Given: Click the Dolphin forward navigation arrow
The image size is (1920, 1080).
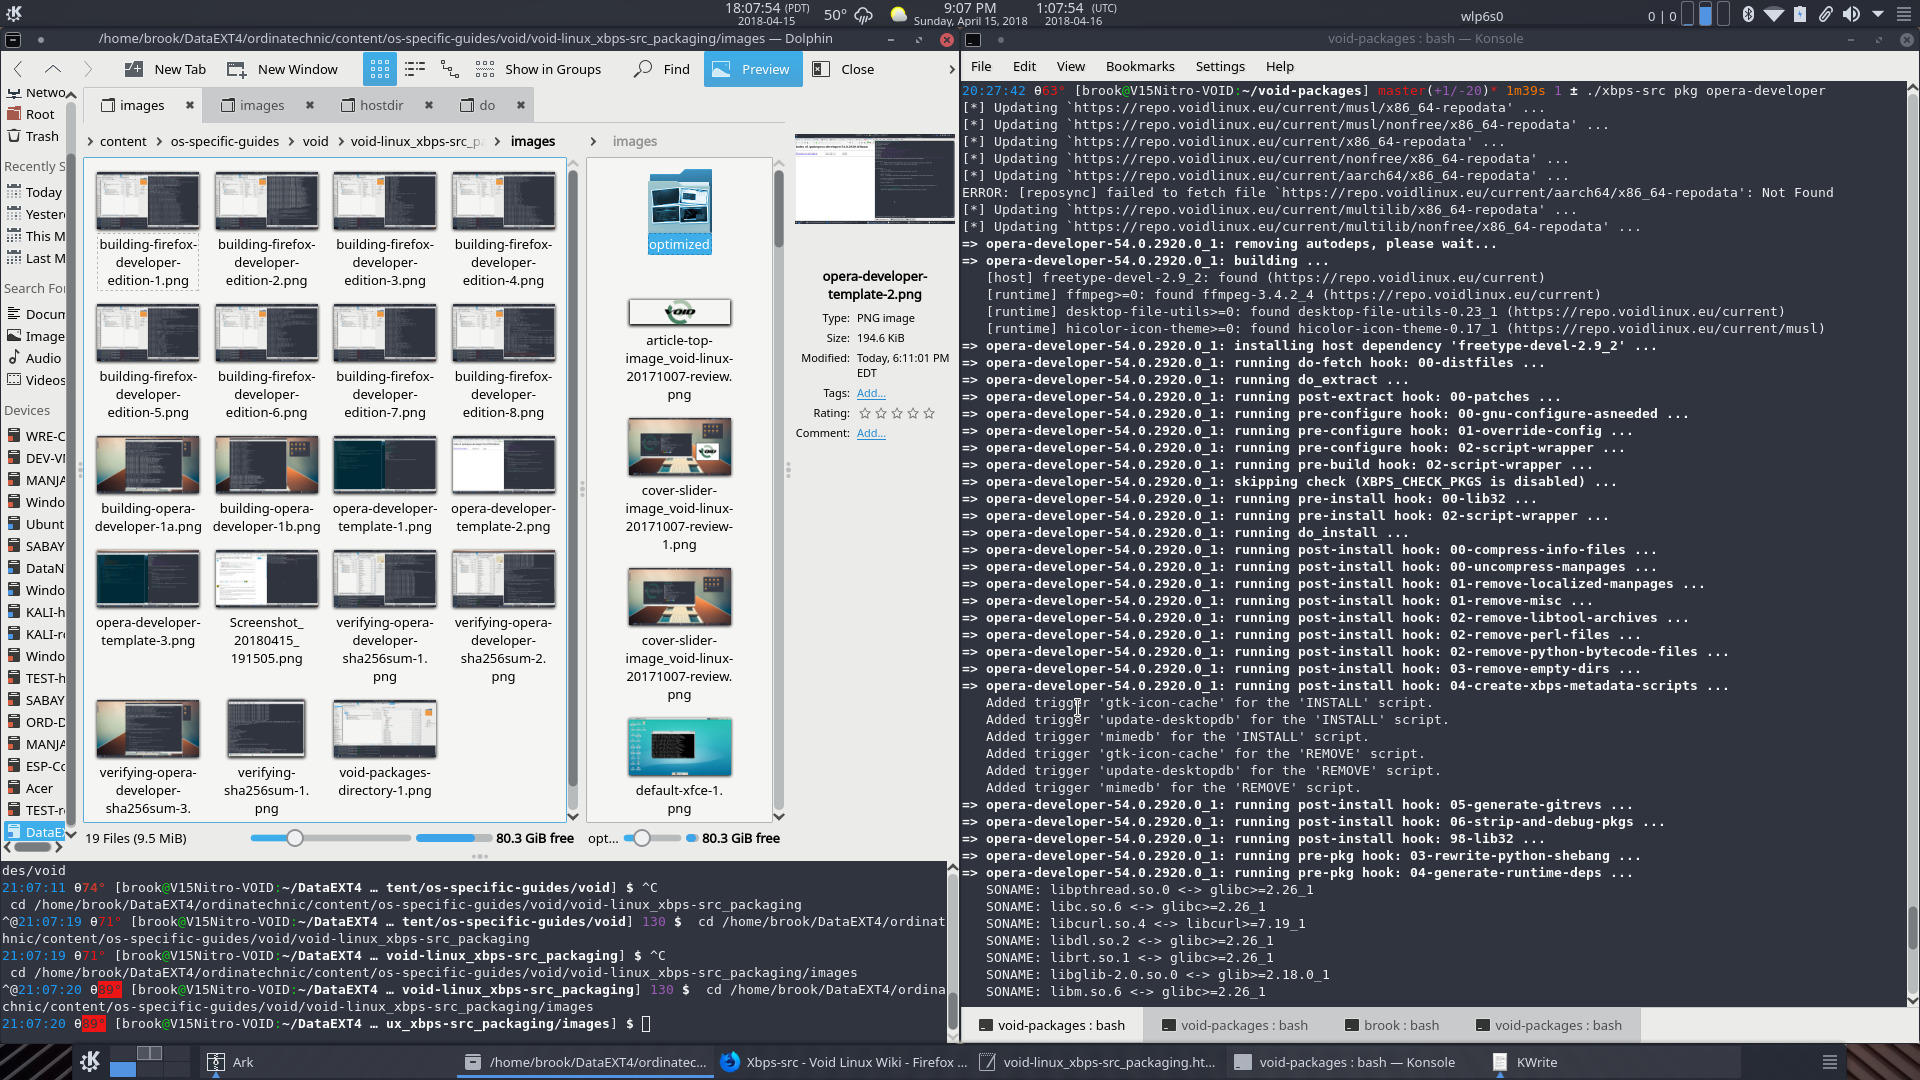Looking at the screenshot, I should pyautogui.click(x=88, y=69).
